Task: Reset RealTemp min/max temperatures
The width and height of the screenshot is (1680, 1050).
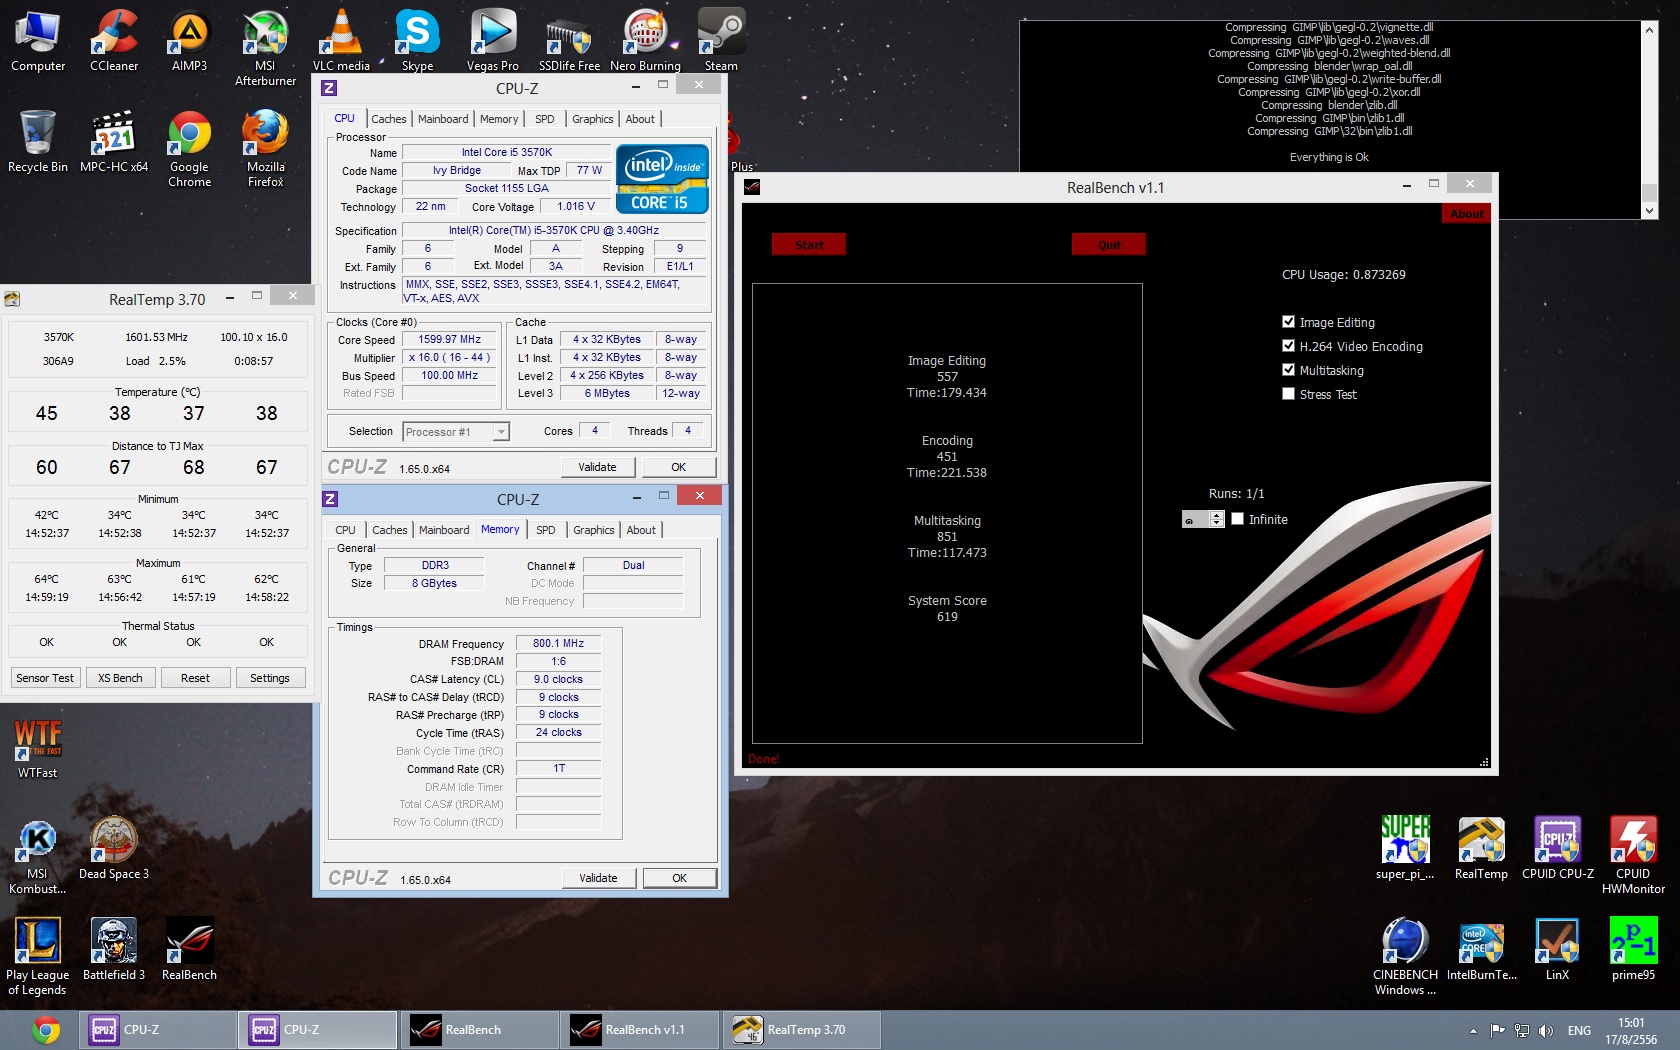Action: [x=195, y=678]
